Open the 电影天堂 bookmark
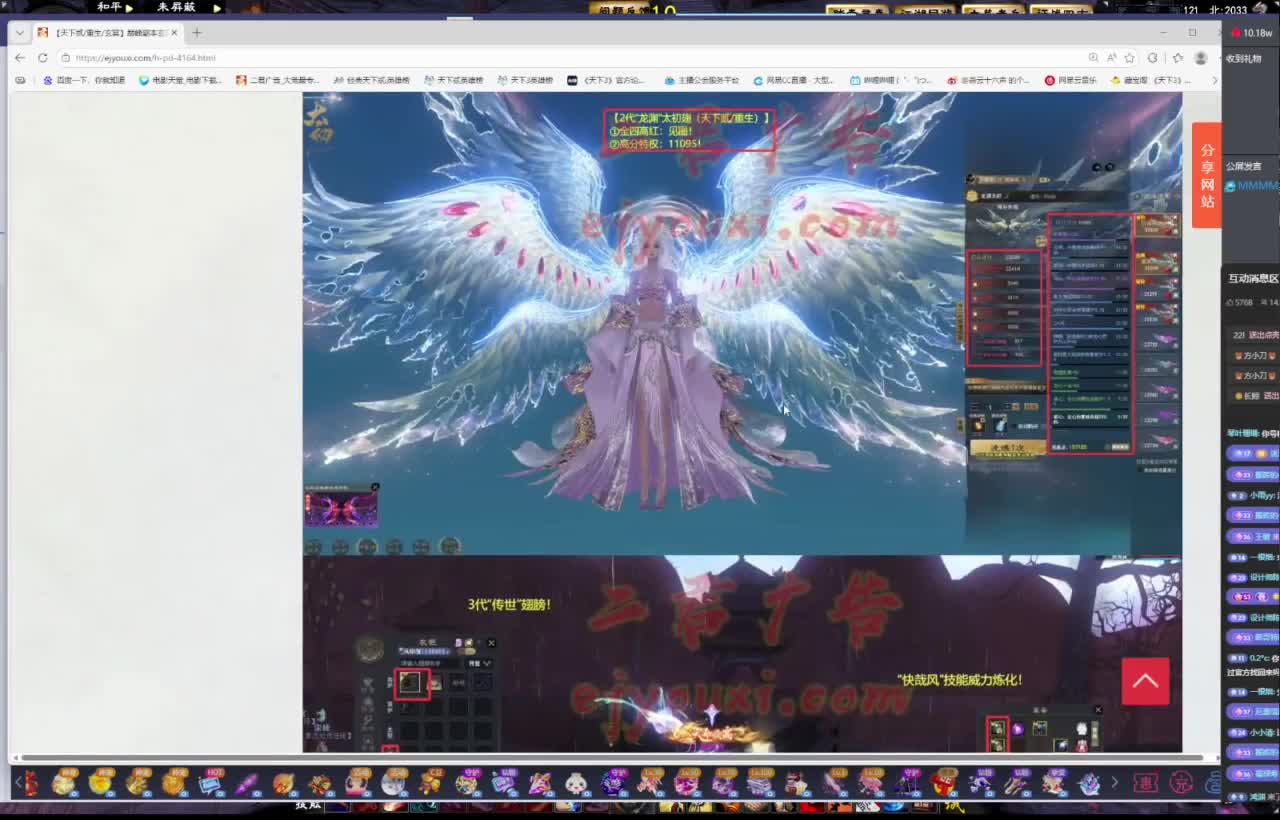The width and height of the screenshot is (1280, 820). click(x=180, y=80)
